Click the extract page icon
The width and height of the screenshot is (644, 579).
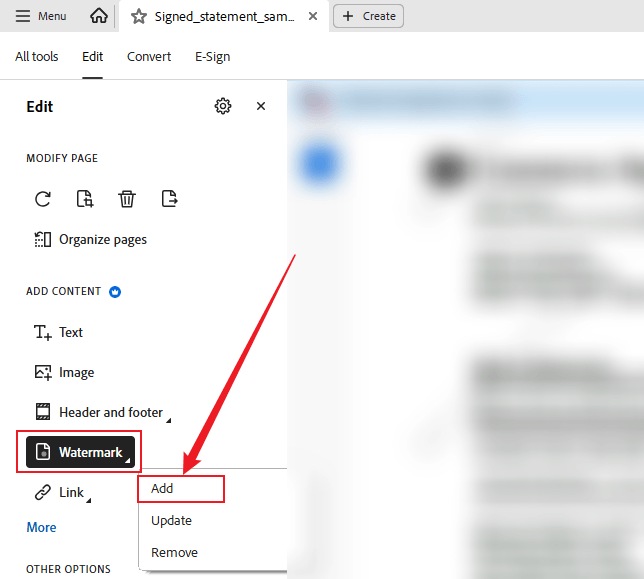coord(169,199)
